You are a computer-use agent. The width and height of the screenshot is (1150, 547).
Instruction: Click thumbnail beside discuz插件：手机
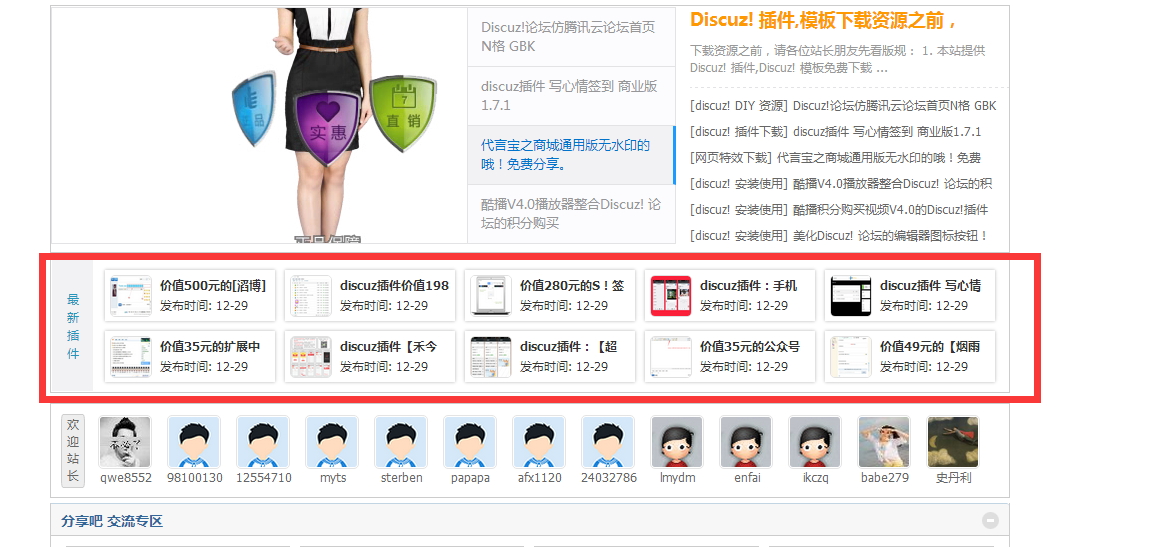coord(671,296)
